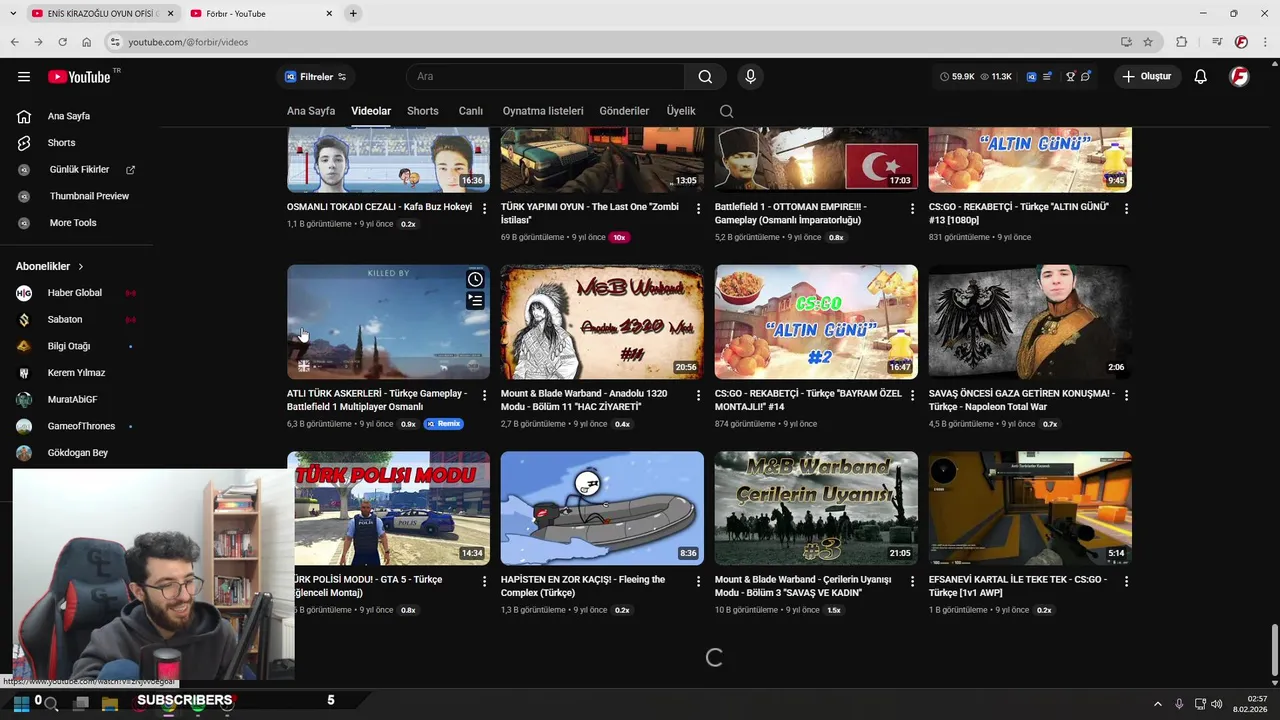Viewport: 1280px width, 720px height.
Task: Open Chrome three-dot menu
Action: tap(1264, 42)
